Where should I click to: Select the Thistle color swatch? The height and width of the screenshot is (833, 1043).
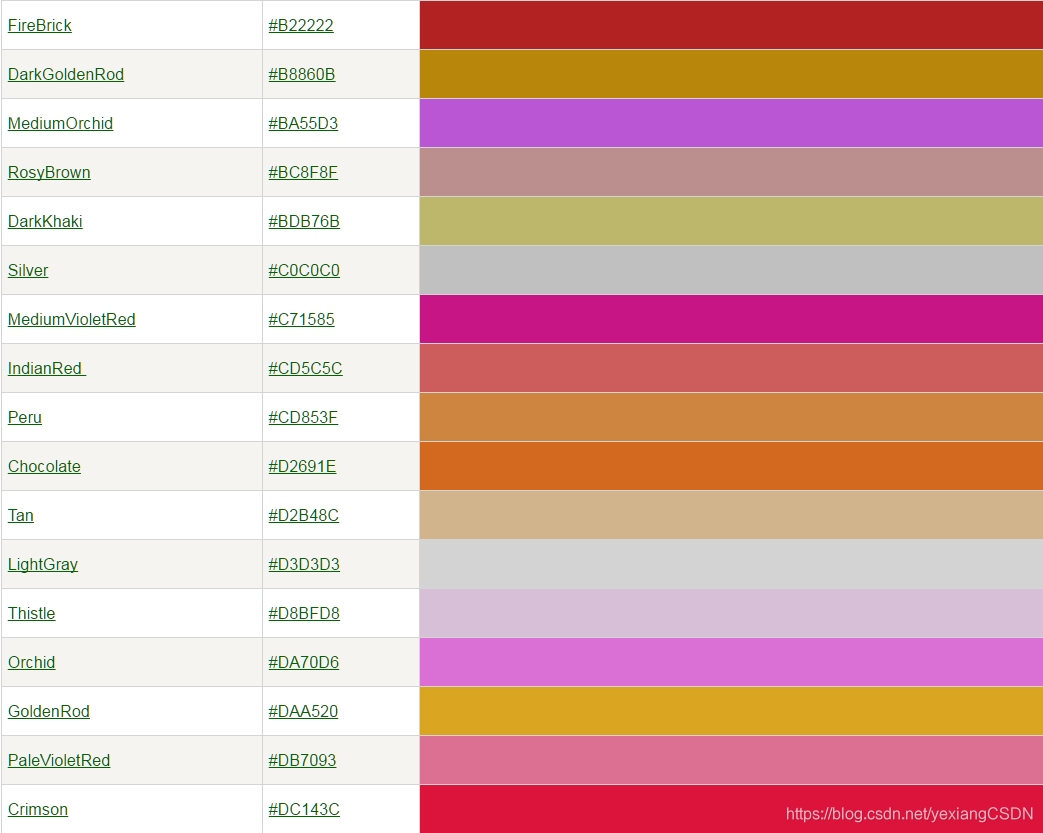[x=731, y=613]
